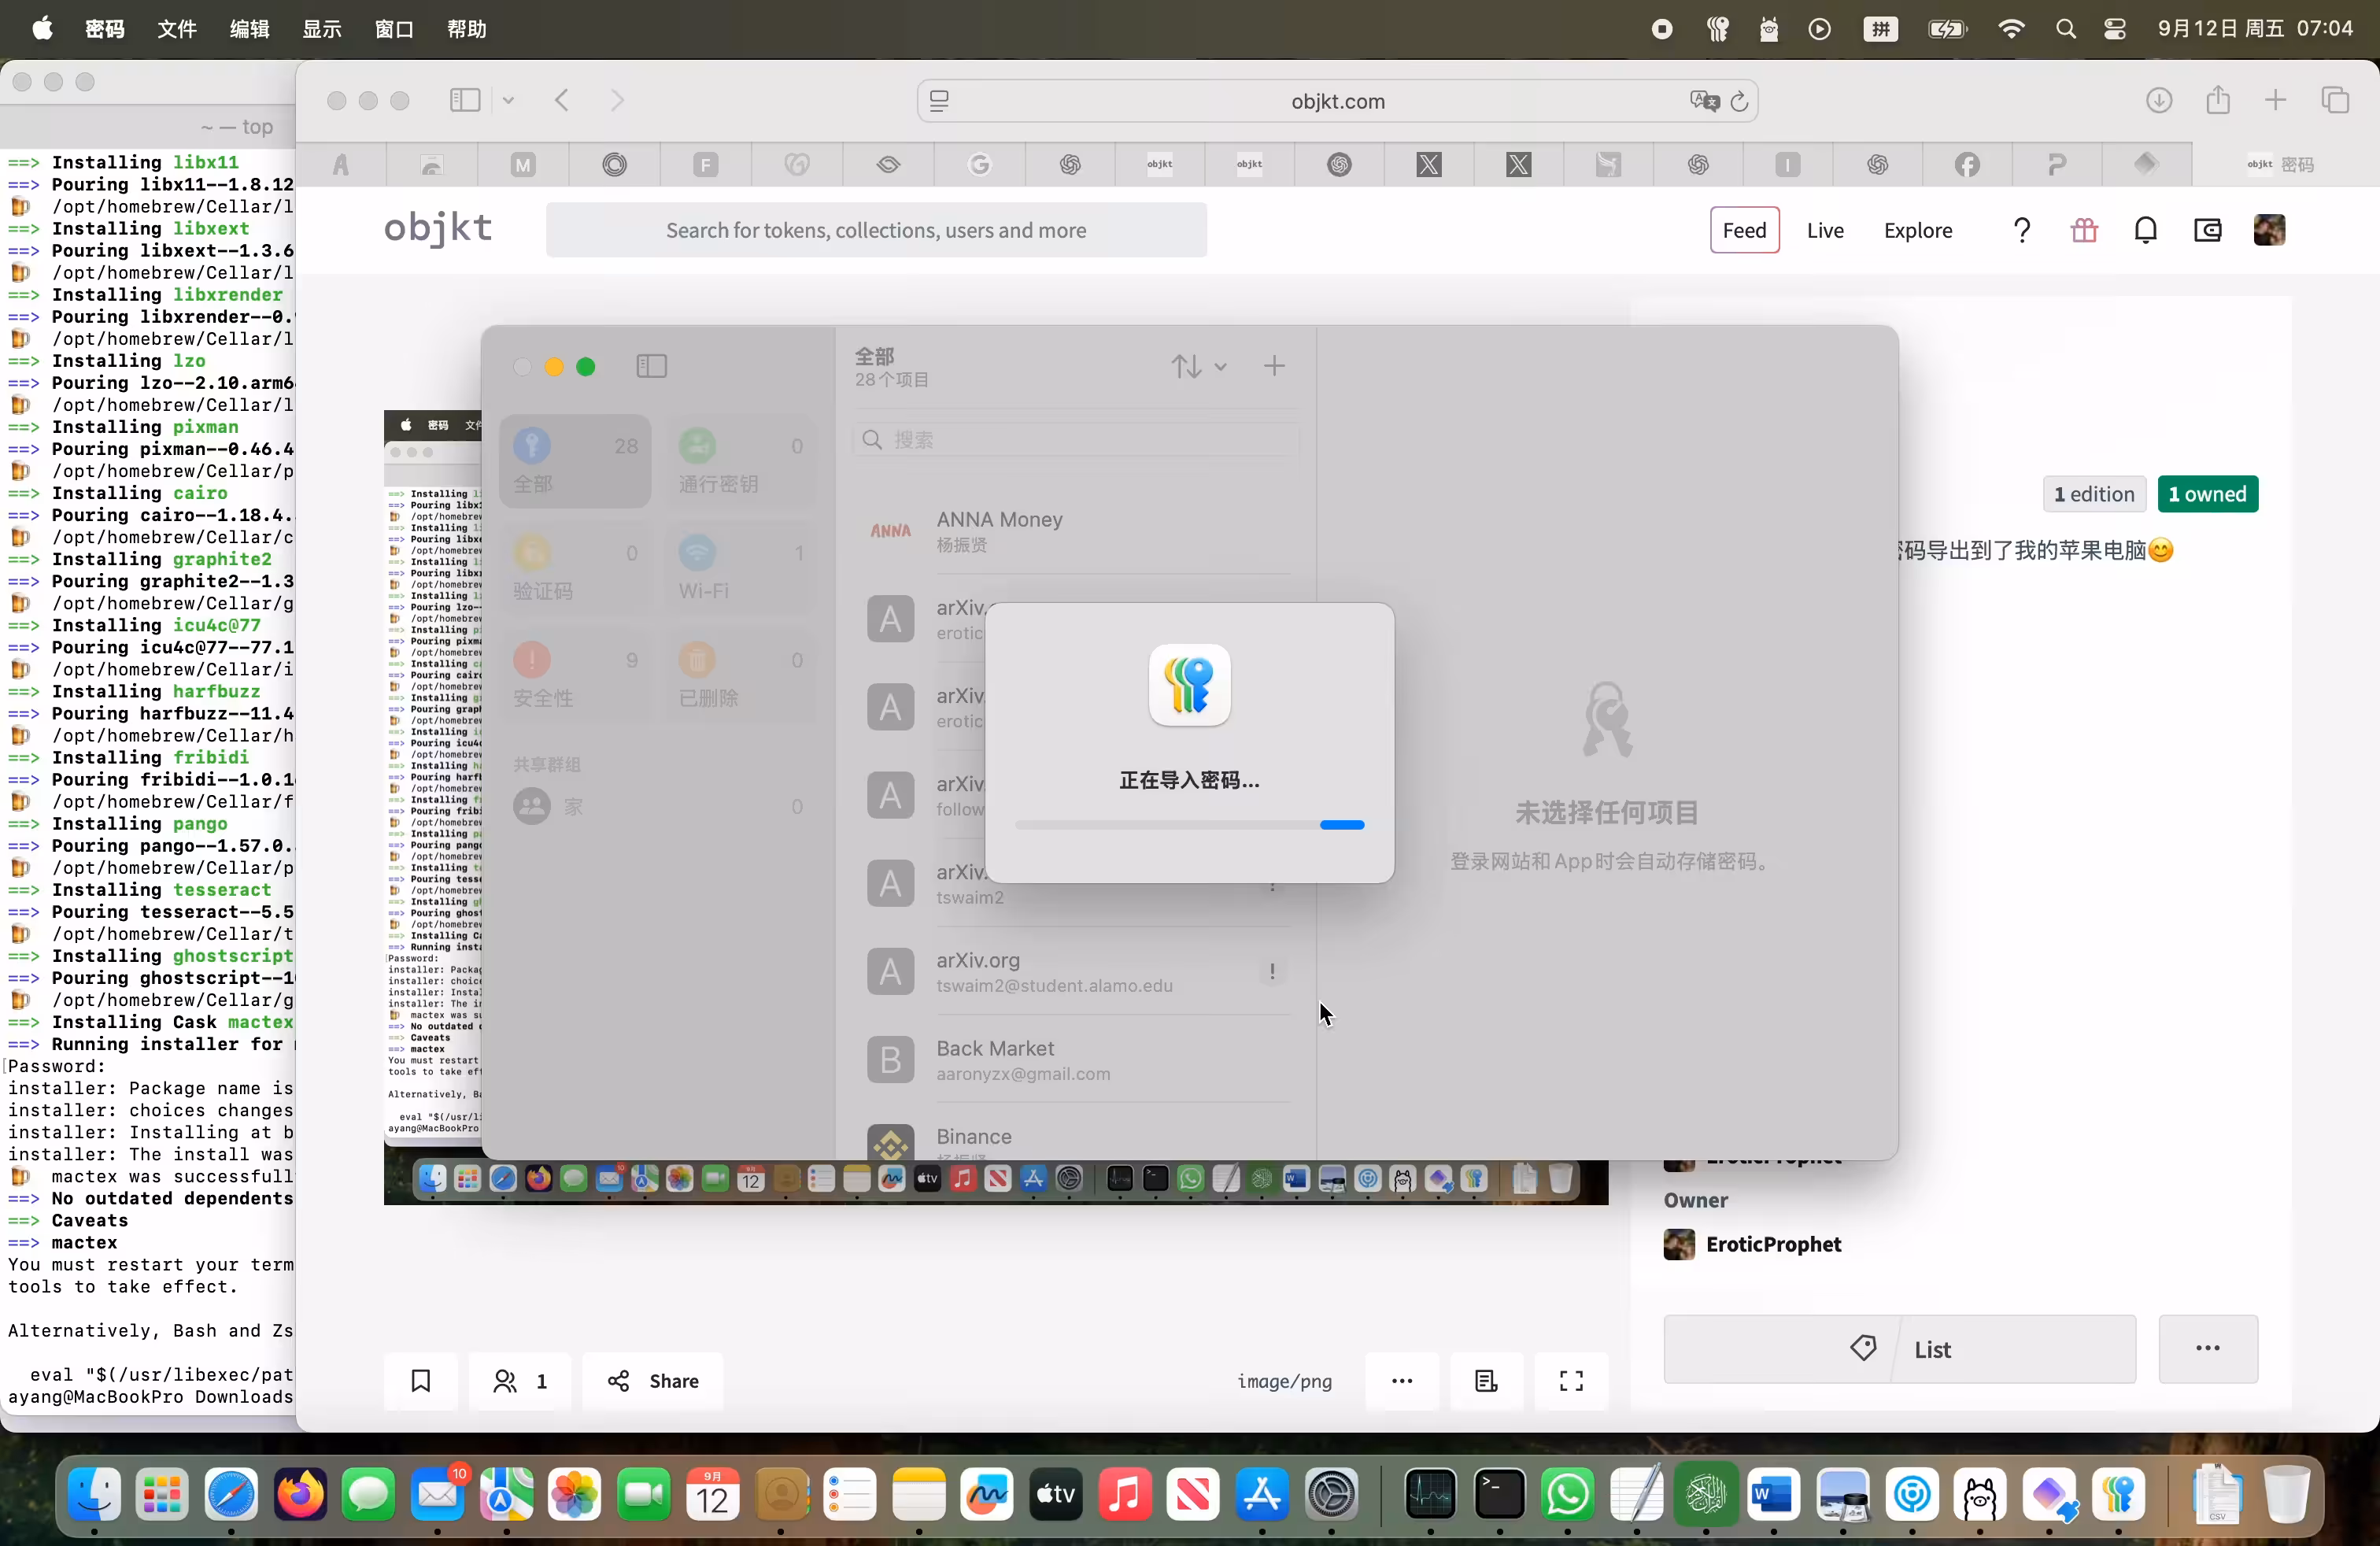Image resolution: width=2380 pixels, height=1546 pixels.
Task: Toggle fullscreen view of the token image
Action: [x=1571, y=1381]
